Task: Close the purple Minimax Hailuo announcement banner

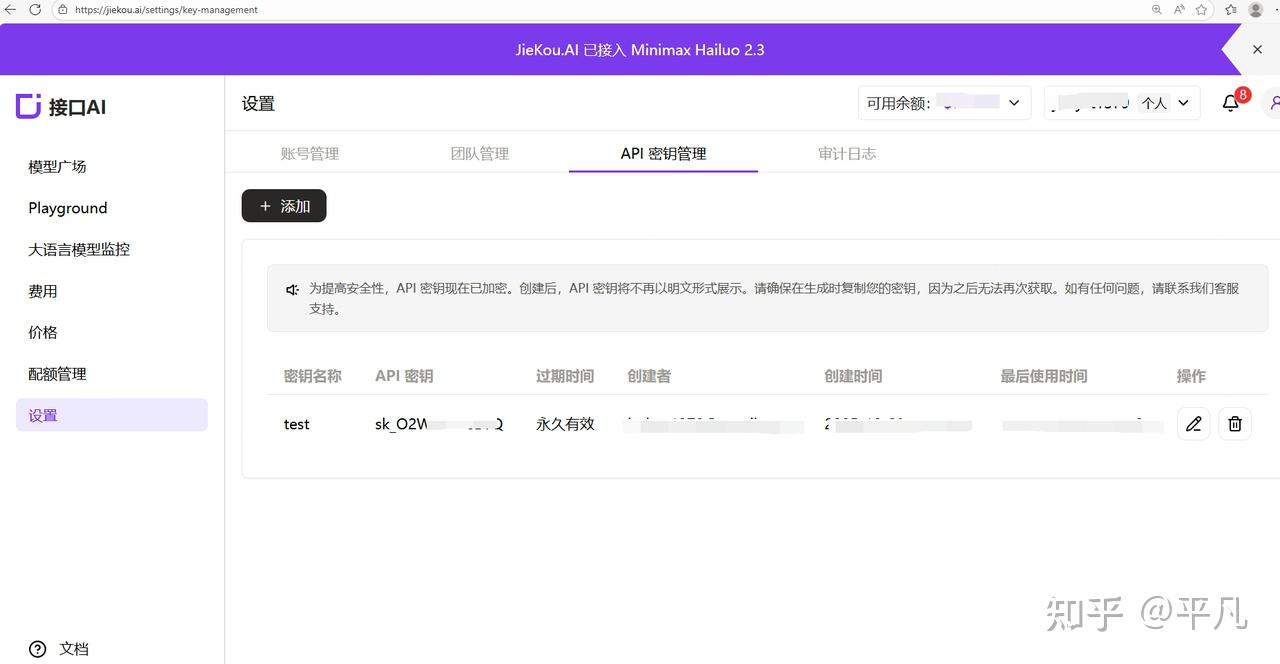Action: [x=1257, y=49]
